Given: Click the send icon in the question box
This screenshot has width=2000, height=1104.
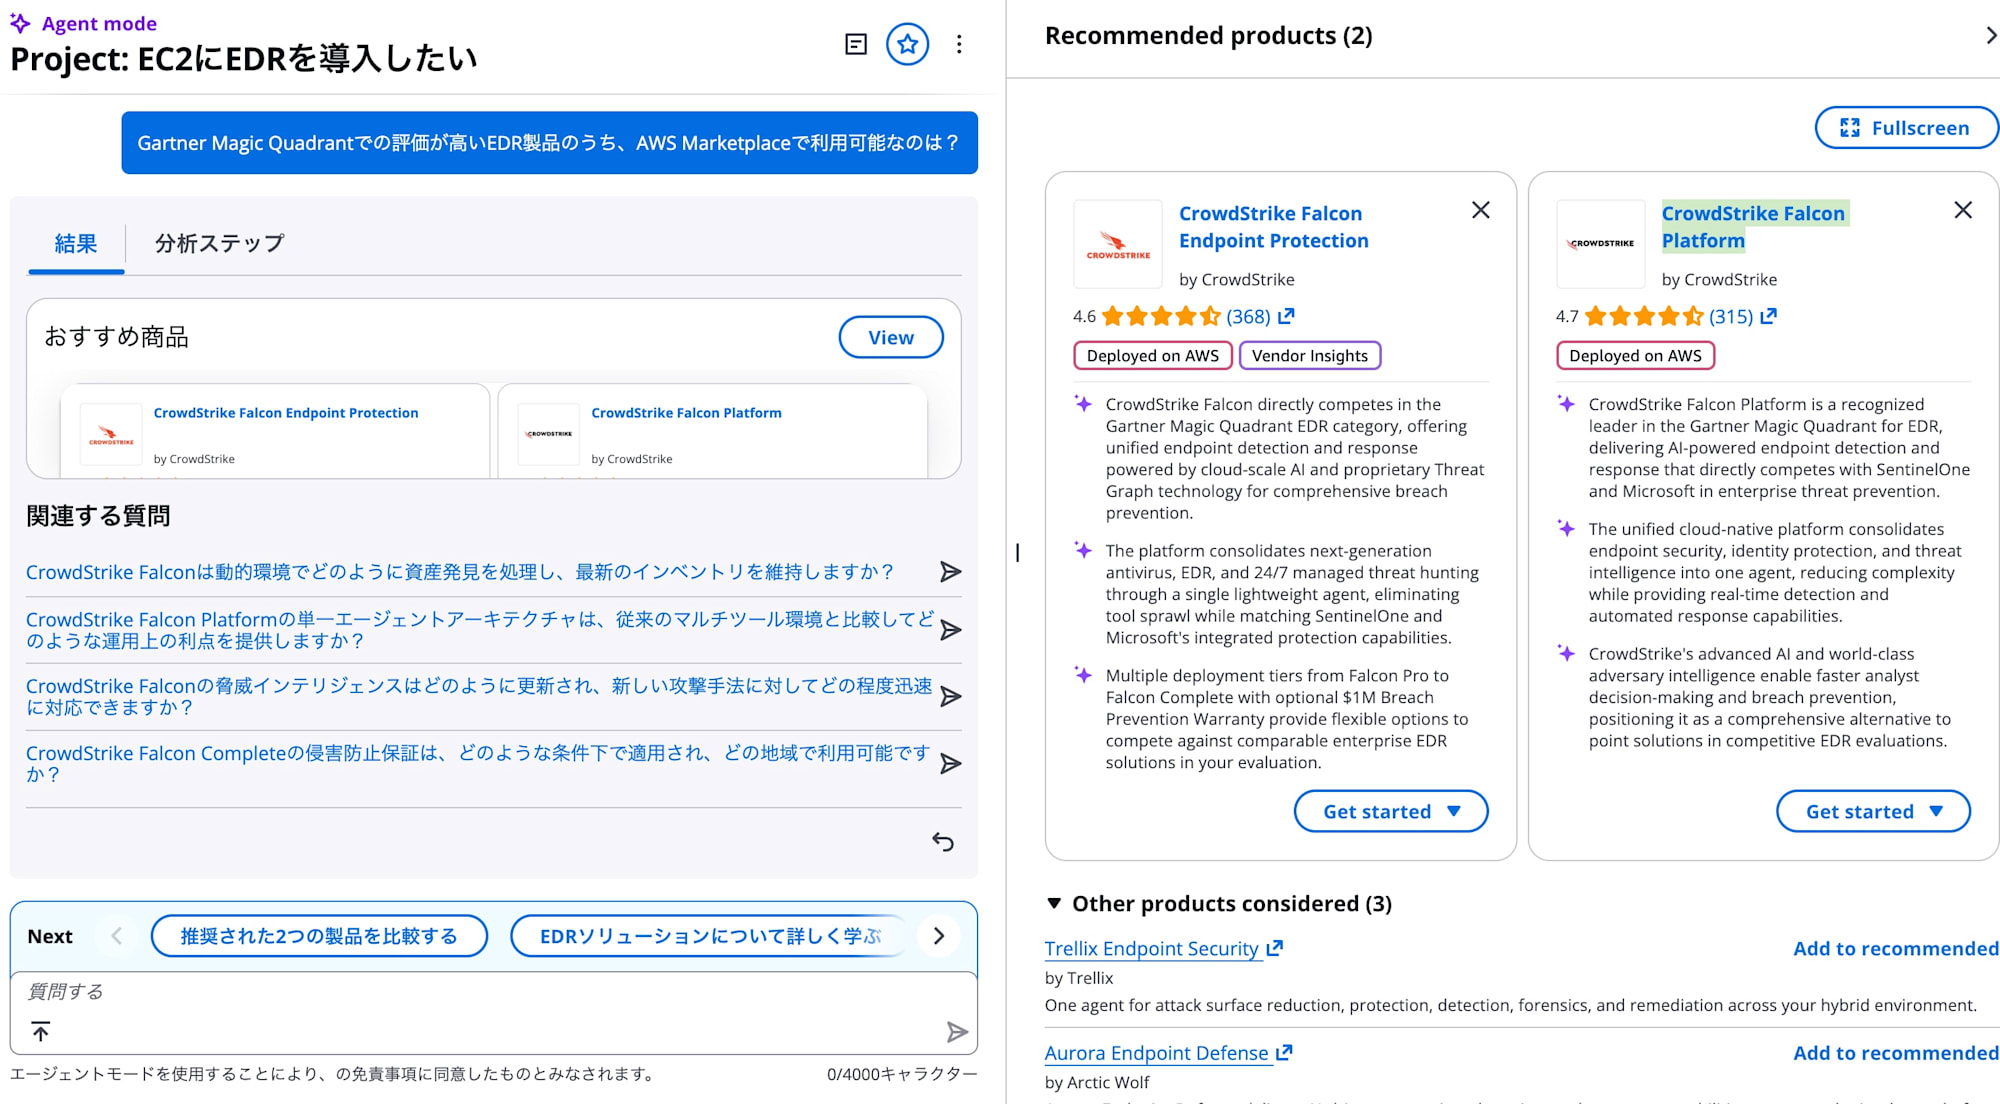Looking at the screenshot, I should point(956,1032).
